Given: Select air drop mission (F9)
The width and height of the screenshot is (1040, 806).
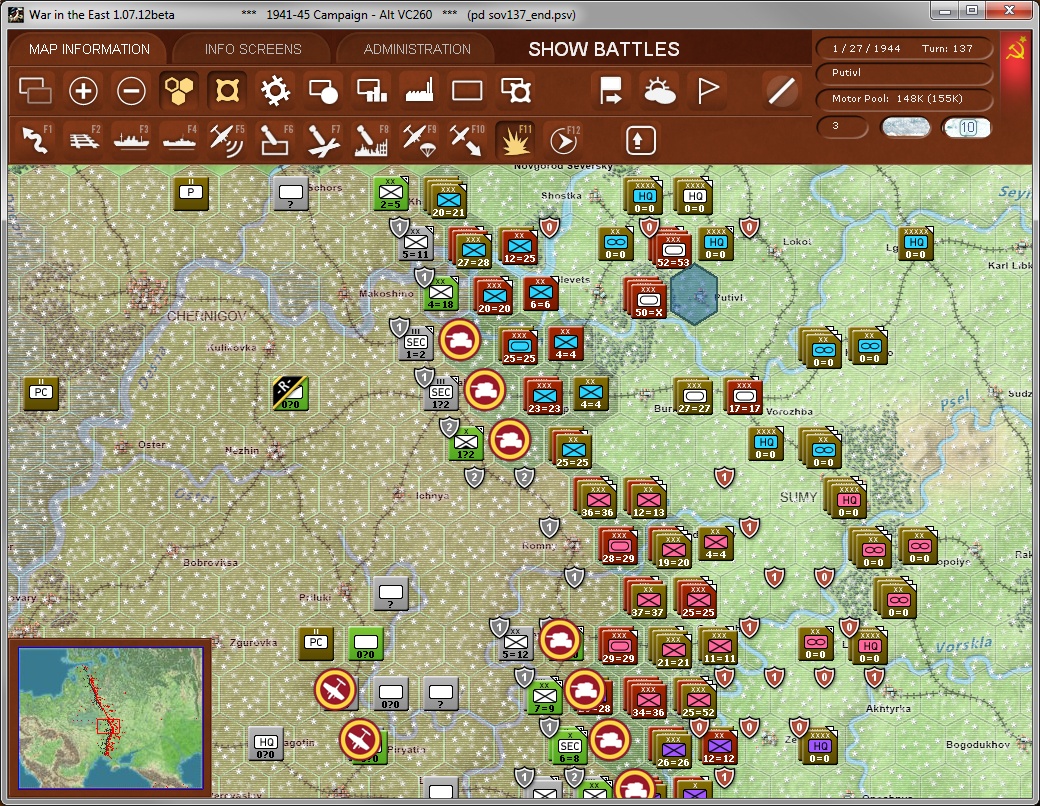Looking at the screenshot, I should point(418,138).
